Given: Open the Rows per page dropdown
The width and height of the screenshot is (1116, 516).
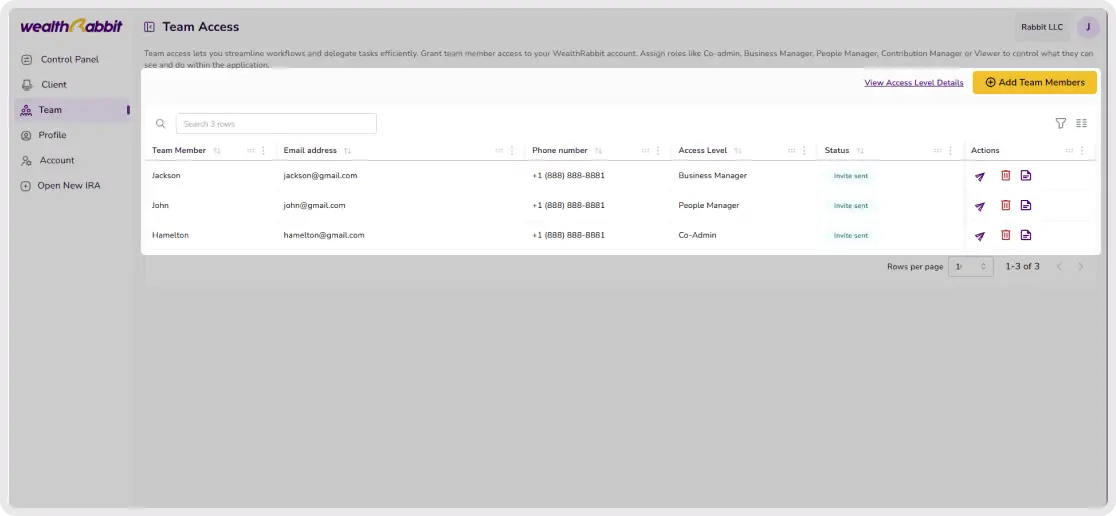Looking at the screenshot, I should tap(971, 267).
